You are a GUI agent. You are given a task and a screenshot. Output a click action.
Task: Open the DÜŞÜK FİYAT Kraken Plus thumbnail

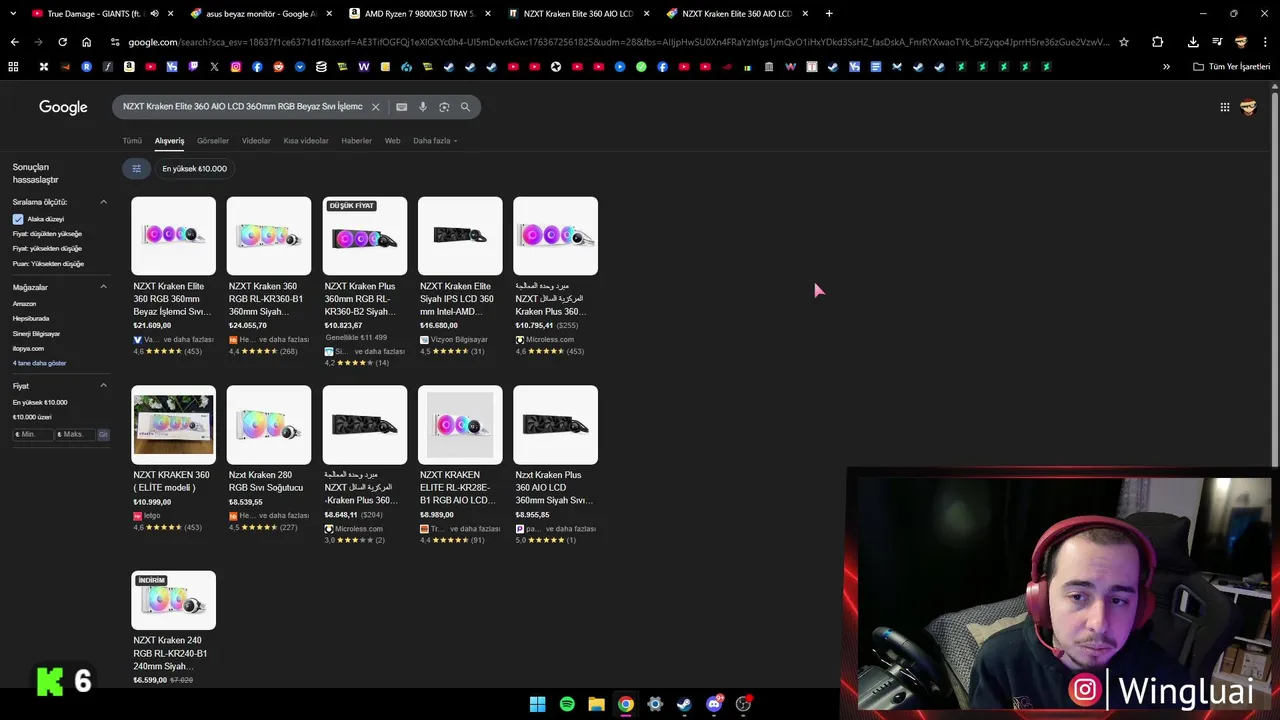(x=365, y=236)
